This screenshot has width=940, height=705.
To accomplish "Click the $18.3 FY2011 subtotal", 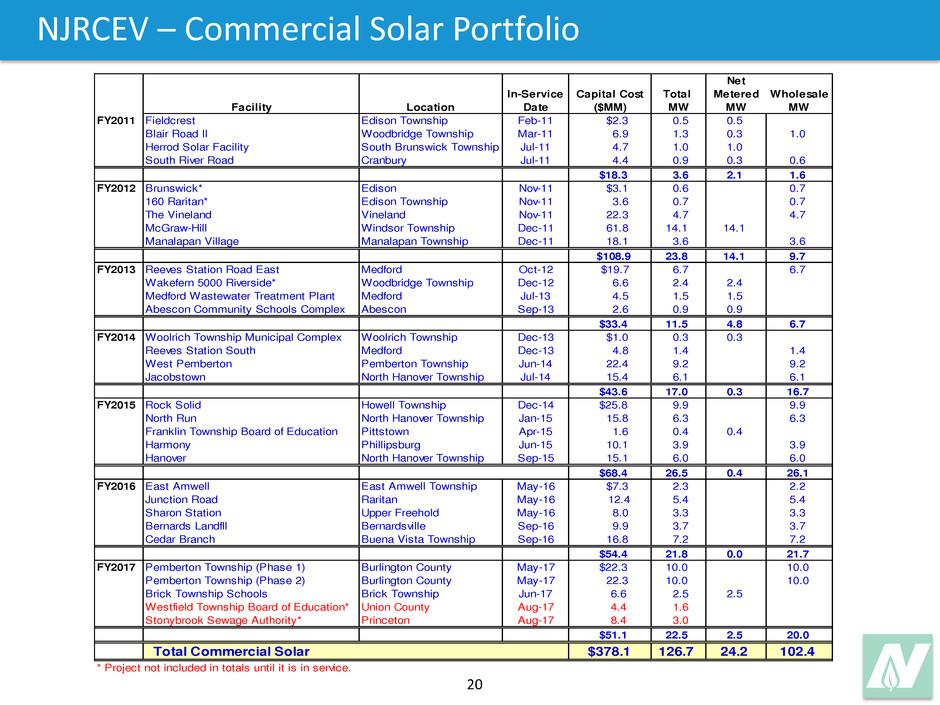I will point(613,175).
